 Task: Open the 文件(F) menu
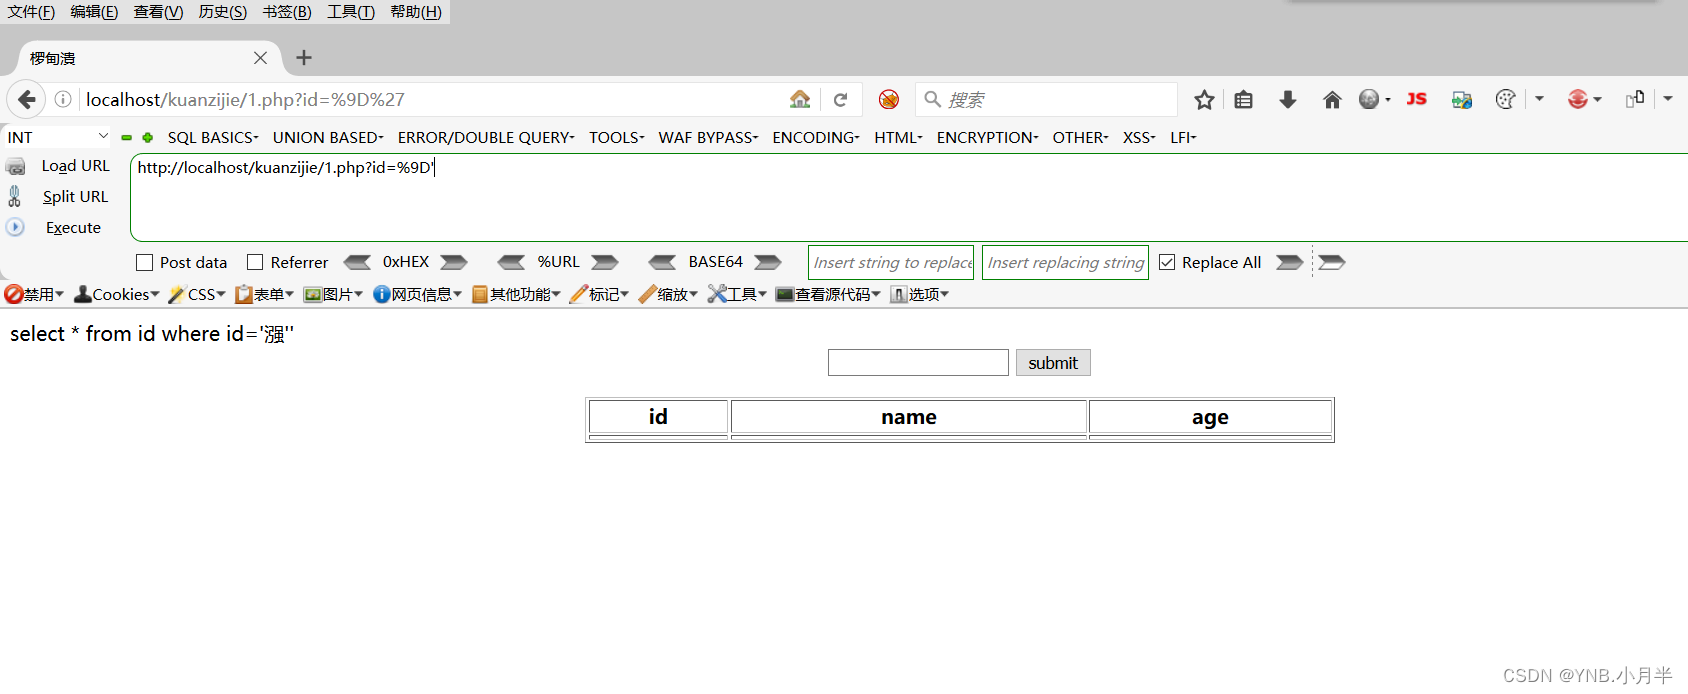click(x=32, y=12)
